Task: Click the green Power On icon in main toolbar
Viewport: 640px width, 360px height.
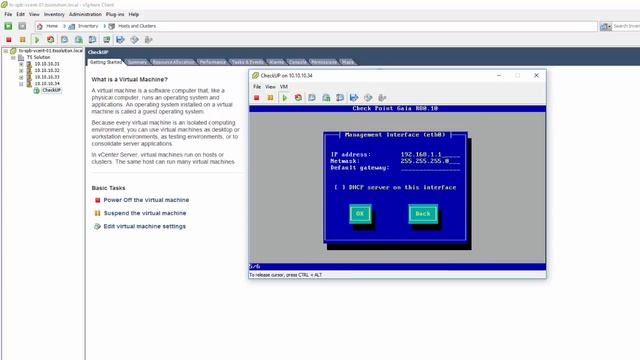Action: pyautogui.click(x=37, y=40)
